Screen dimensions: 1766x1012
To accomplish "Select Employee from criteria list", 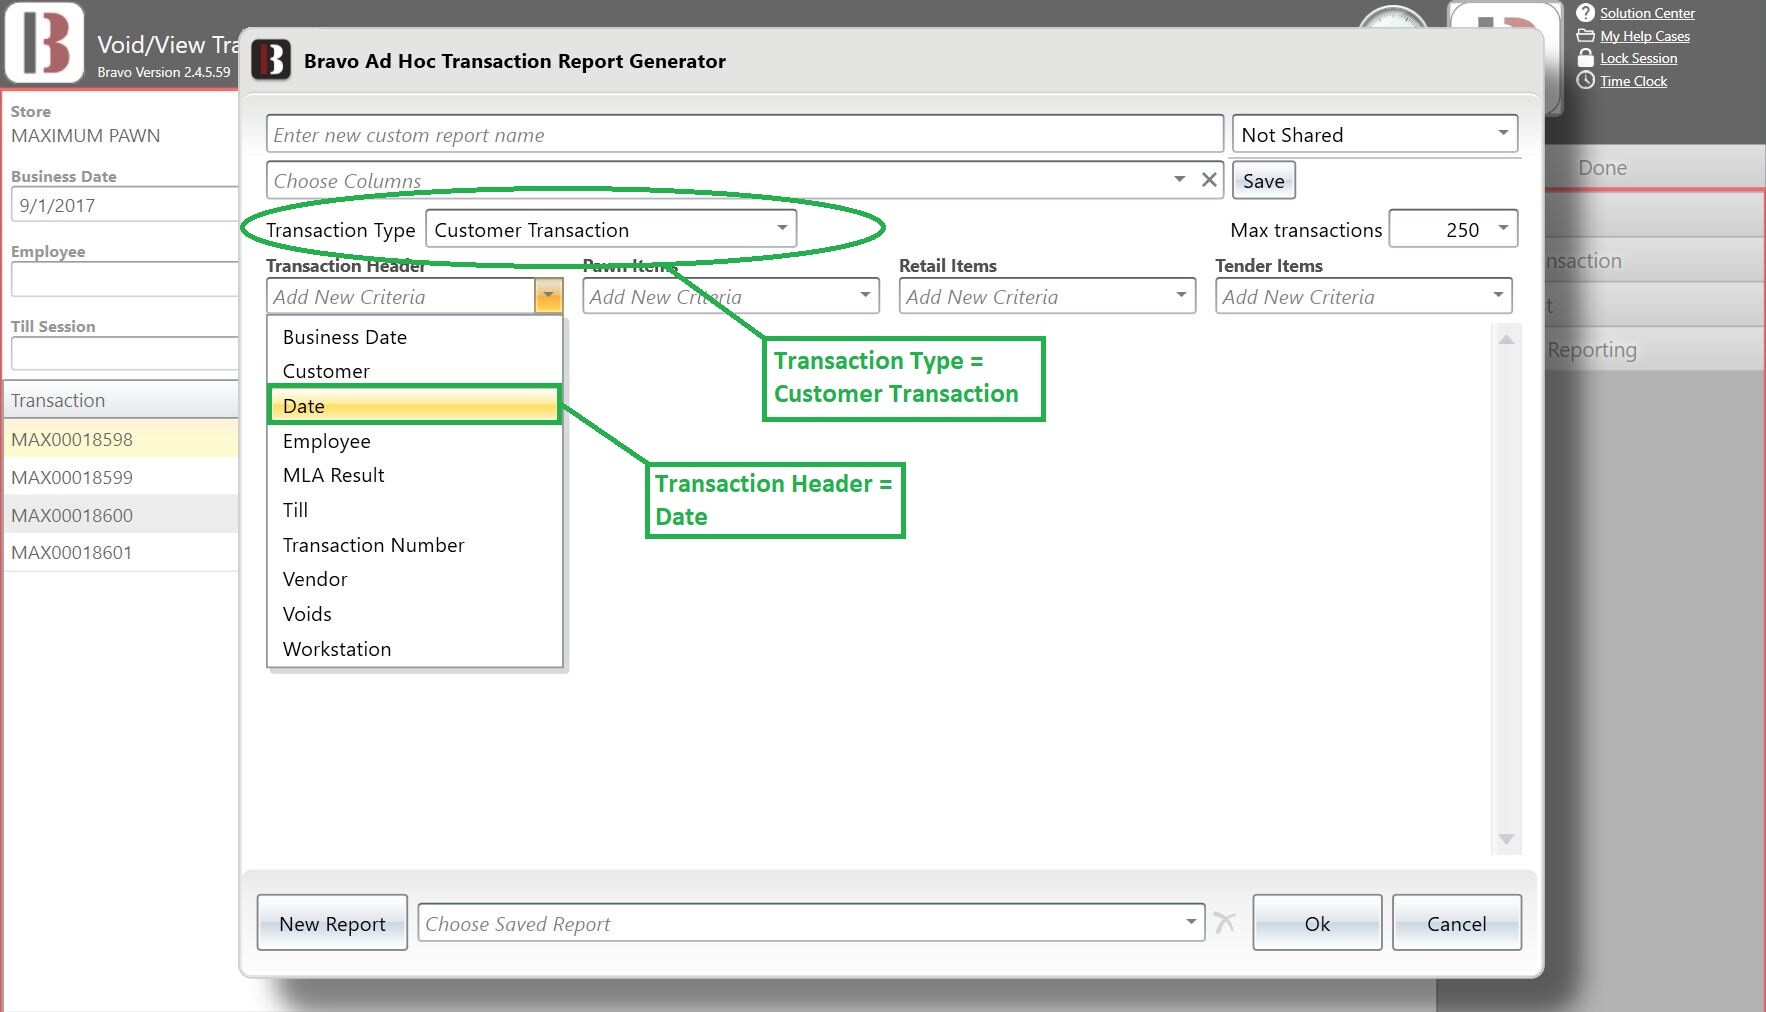I will click(415, 441).
